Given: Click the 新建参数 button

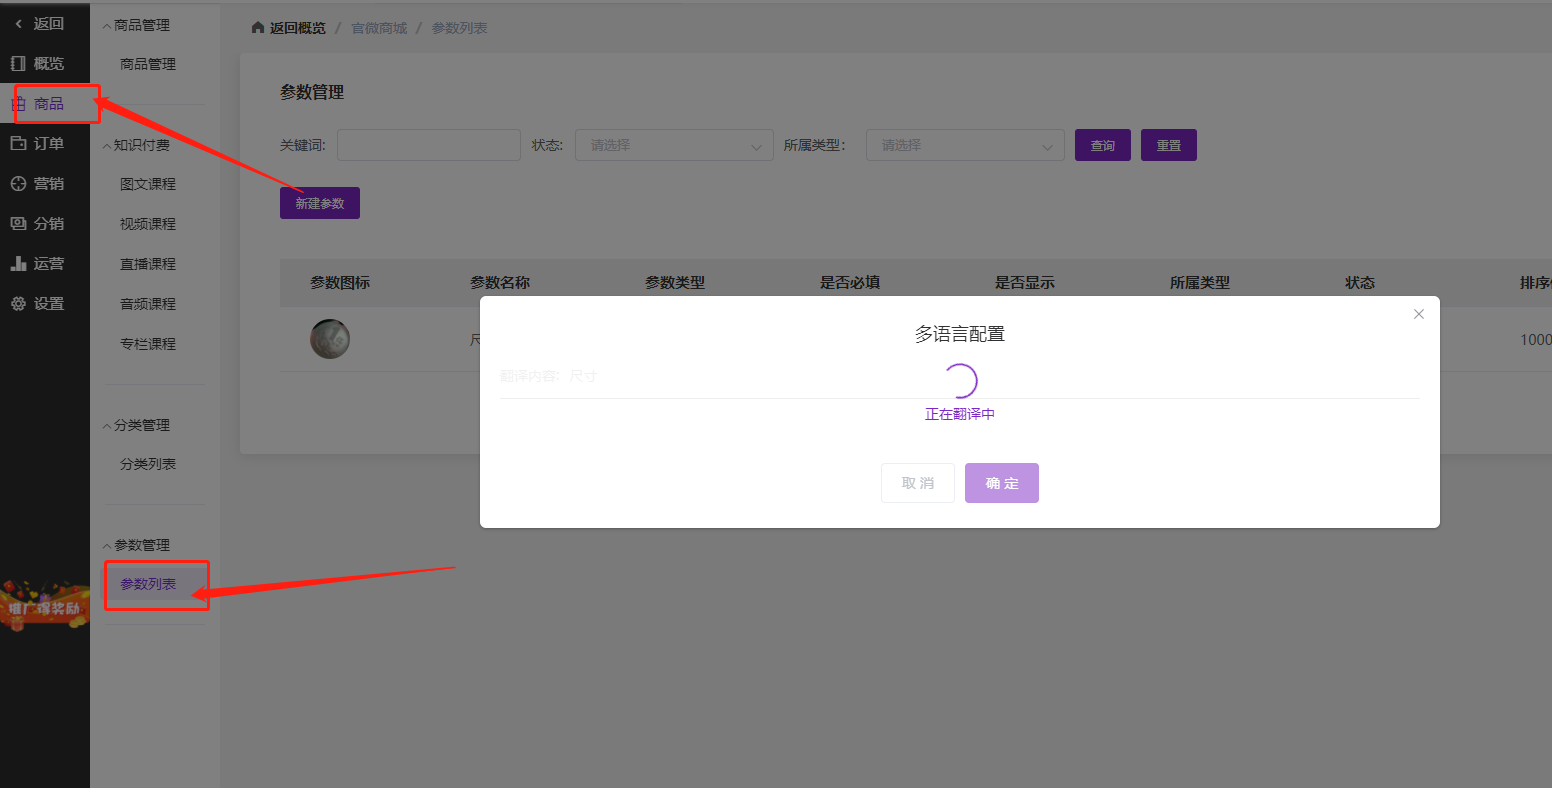Looking at the screenshot, I should point(320,203).
